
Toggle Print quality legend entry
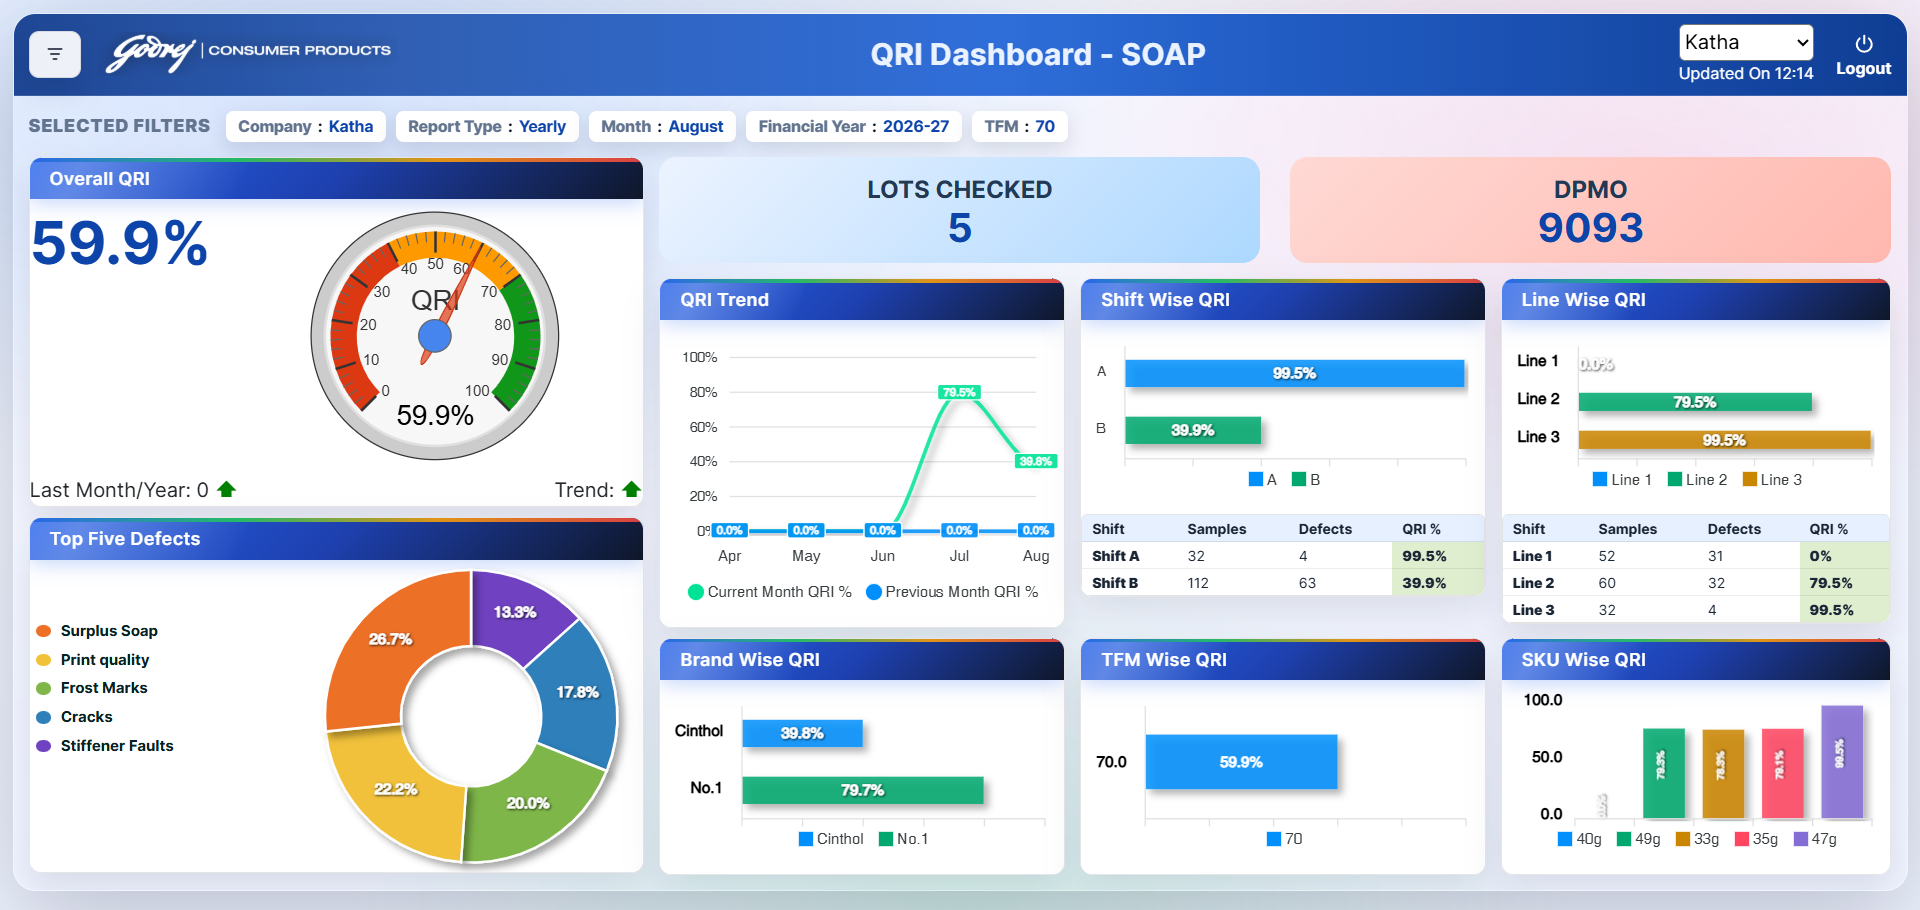point(93,660)
